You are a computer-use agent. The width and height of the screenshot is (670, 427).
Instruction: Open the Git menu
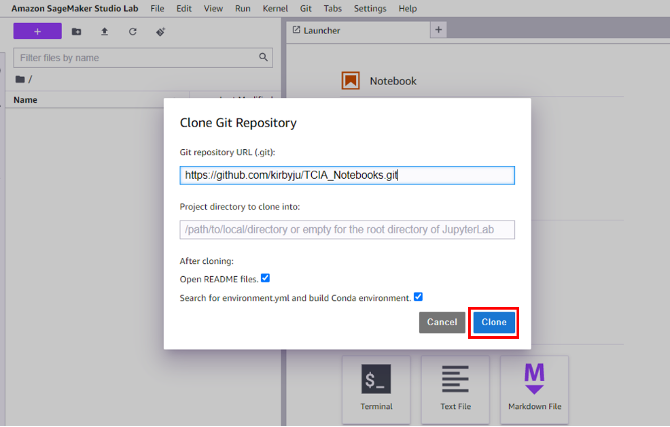tap(306, 9)
